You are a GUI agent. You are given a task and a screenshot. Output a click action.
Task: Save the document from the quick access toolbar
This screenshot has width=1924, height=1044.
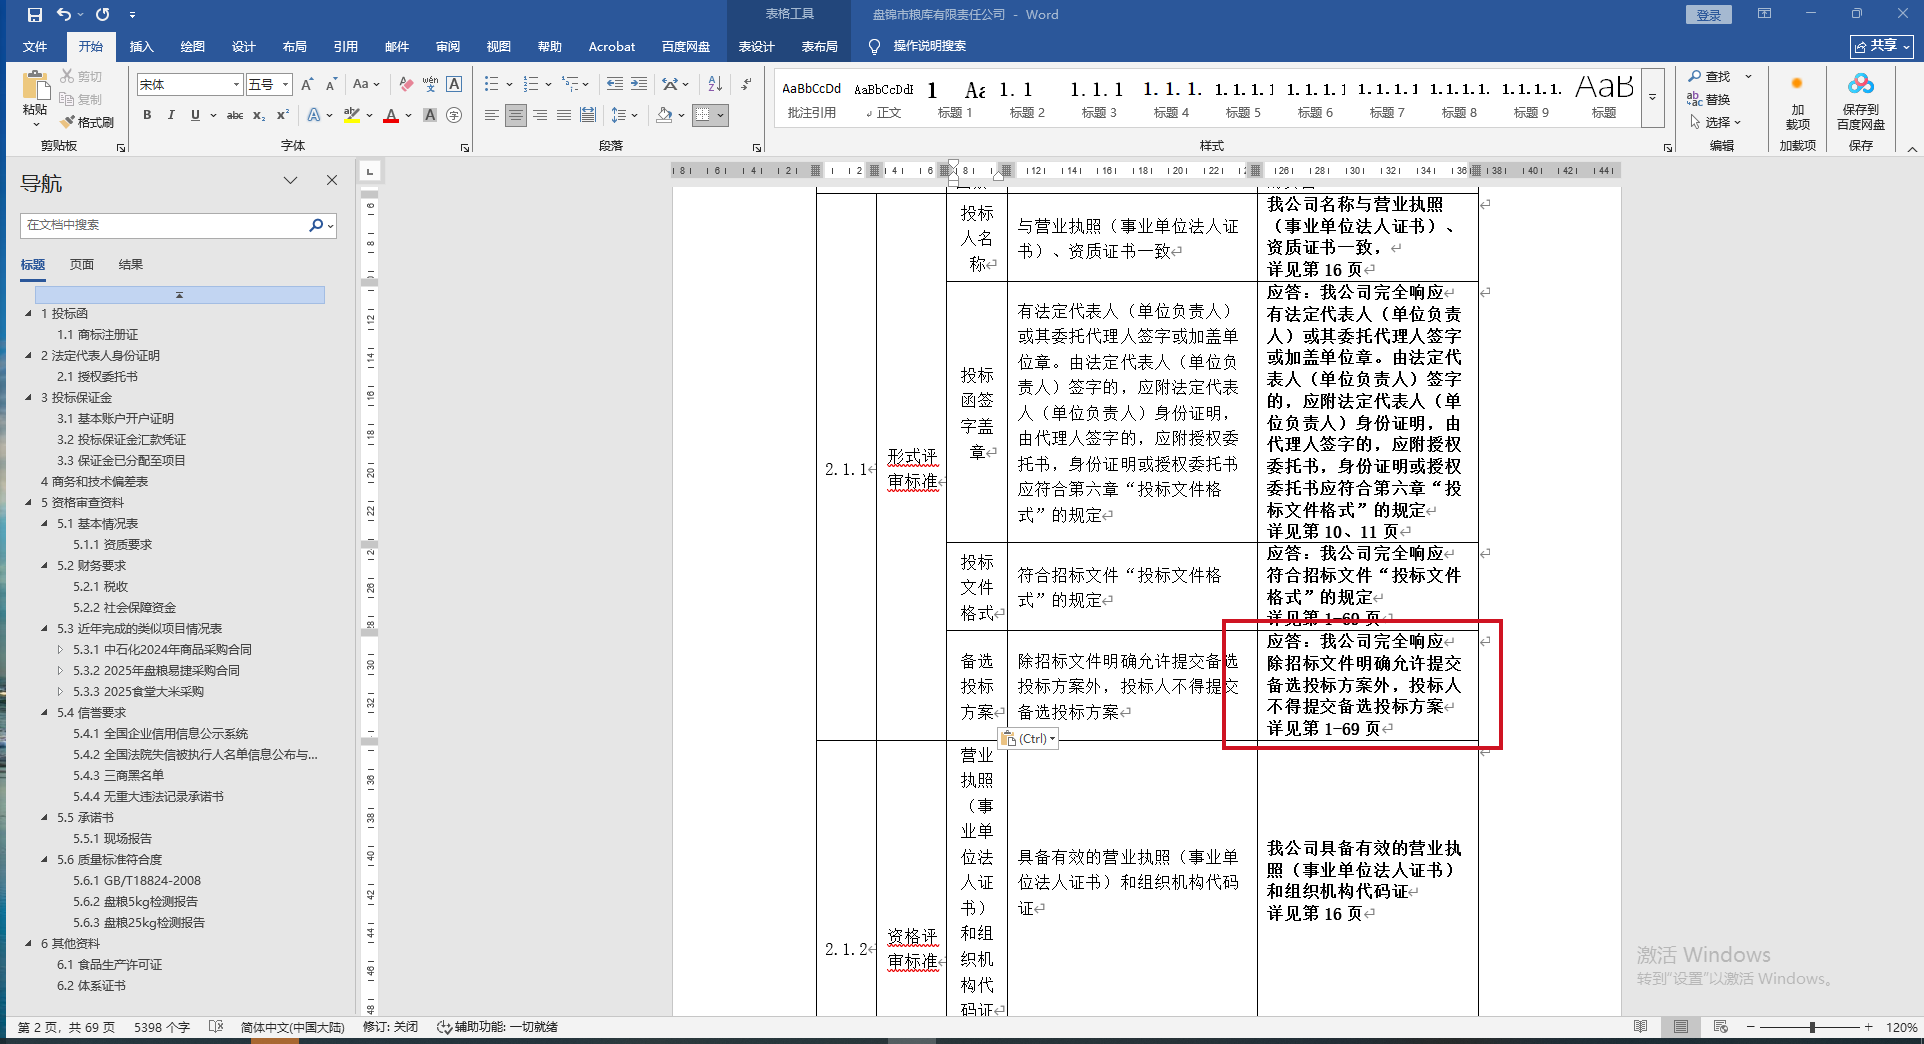pos(35,15)
